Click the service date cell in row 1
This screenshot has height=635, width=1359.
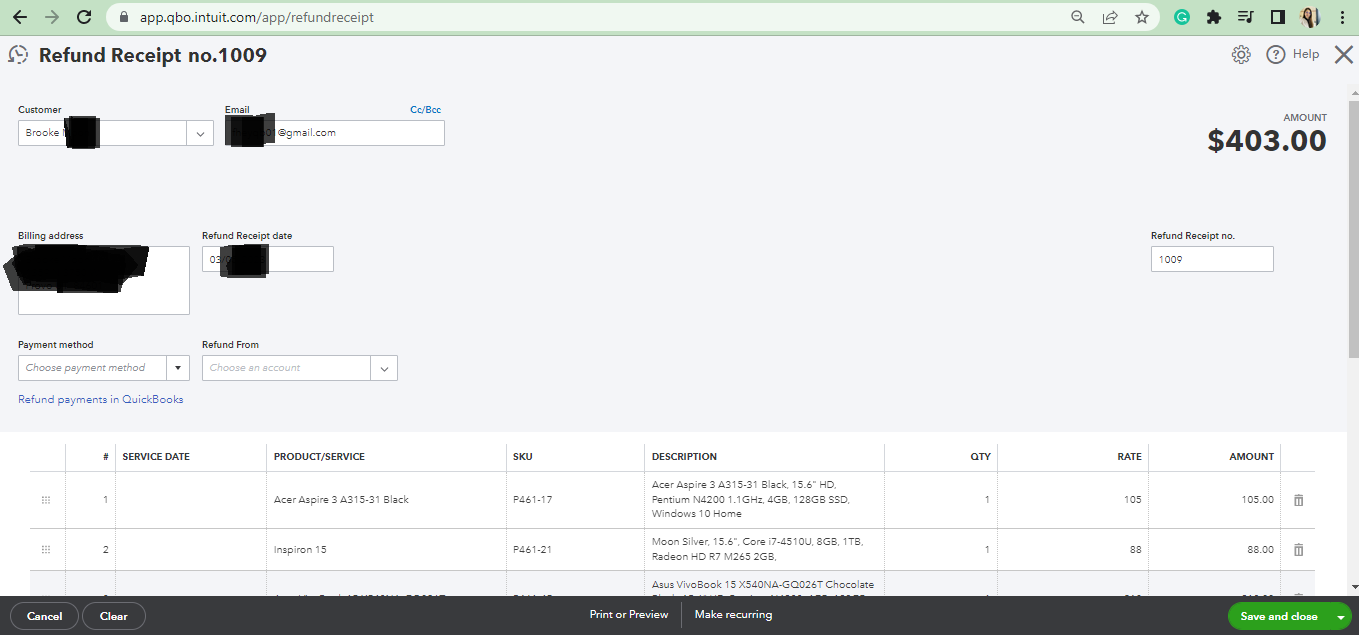click(191, 500)
